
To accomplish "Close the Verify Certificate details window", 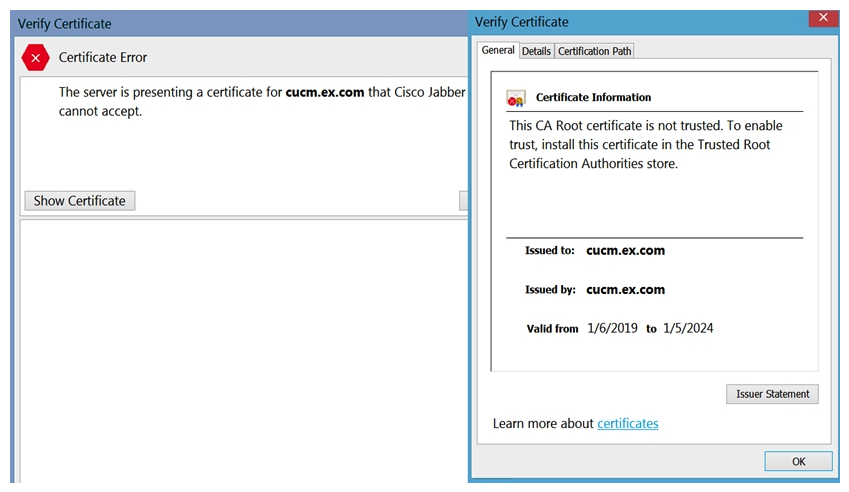I will 823,18.
